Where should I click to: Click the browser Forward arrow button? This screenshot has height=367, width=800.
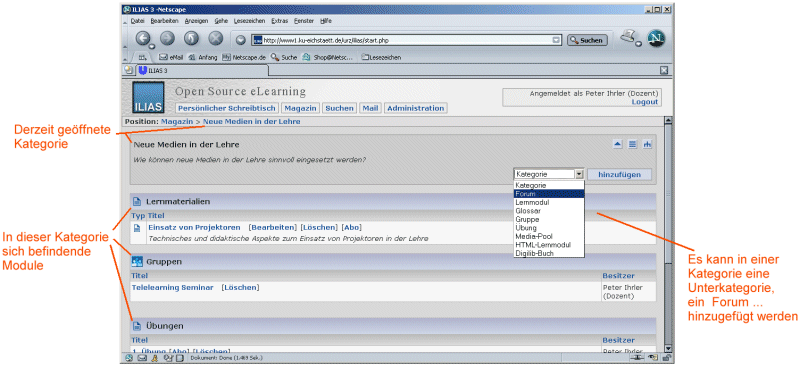coord(167,39)
